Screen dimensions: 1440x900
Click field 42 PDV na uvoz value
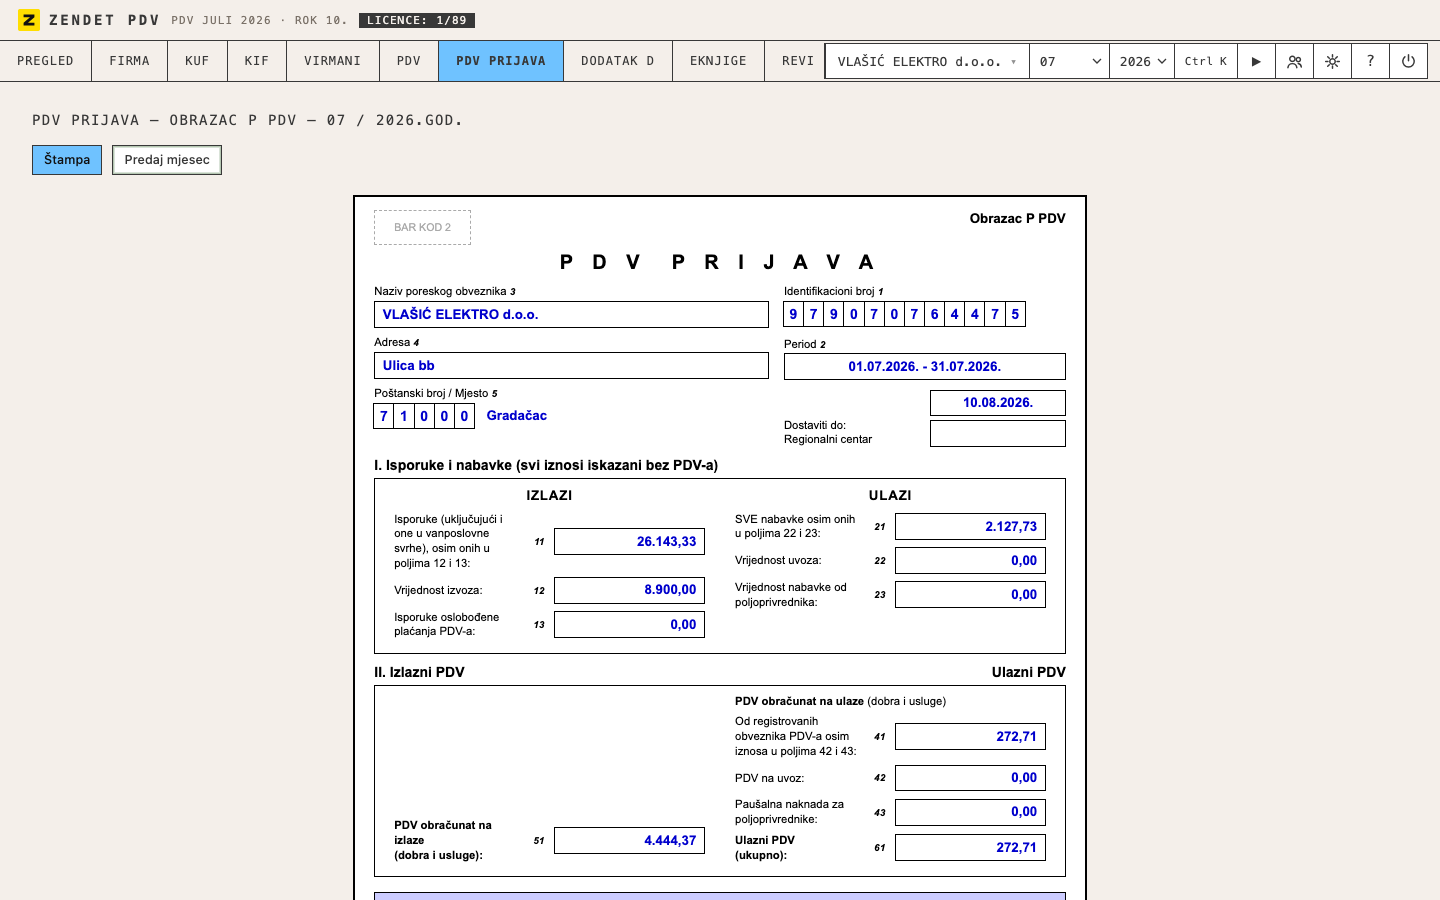tap(970, 777)
